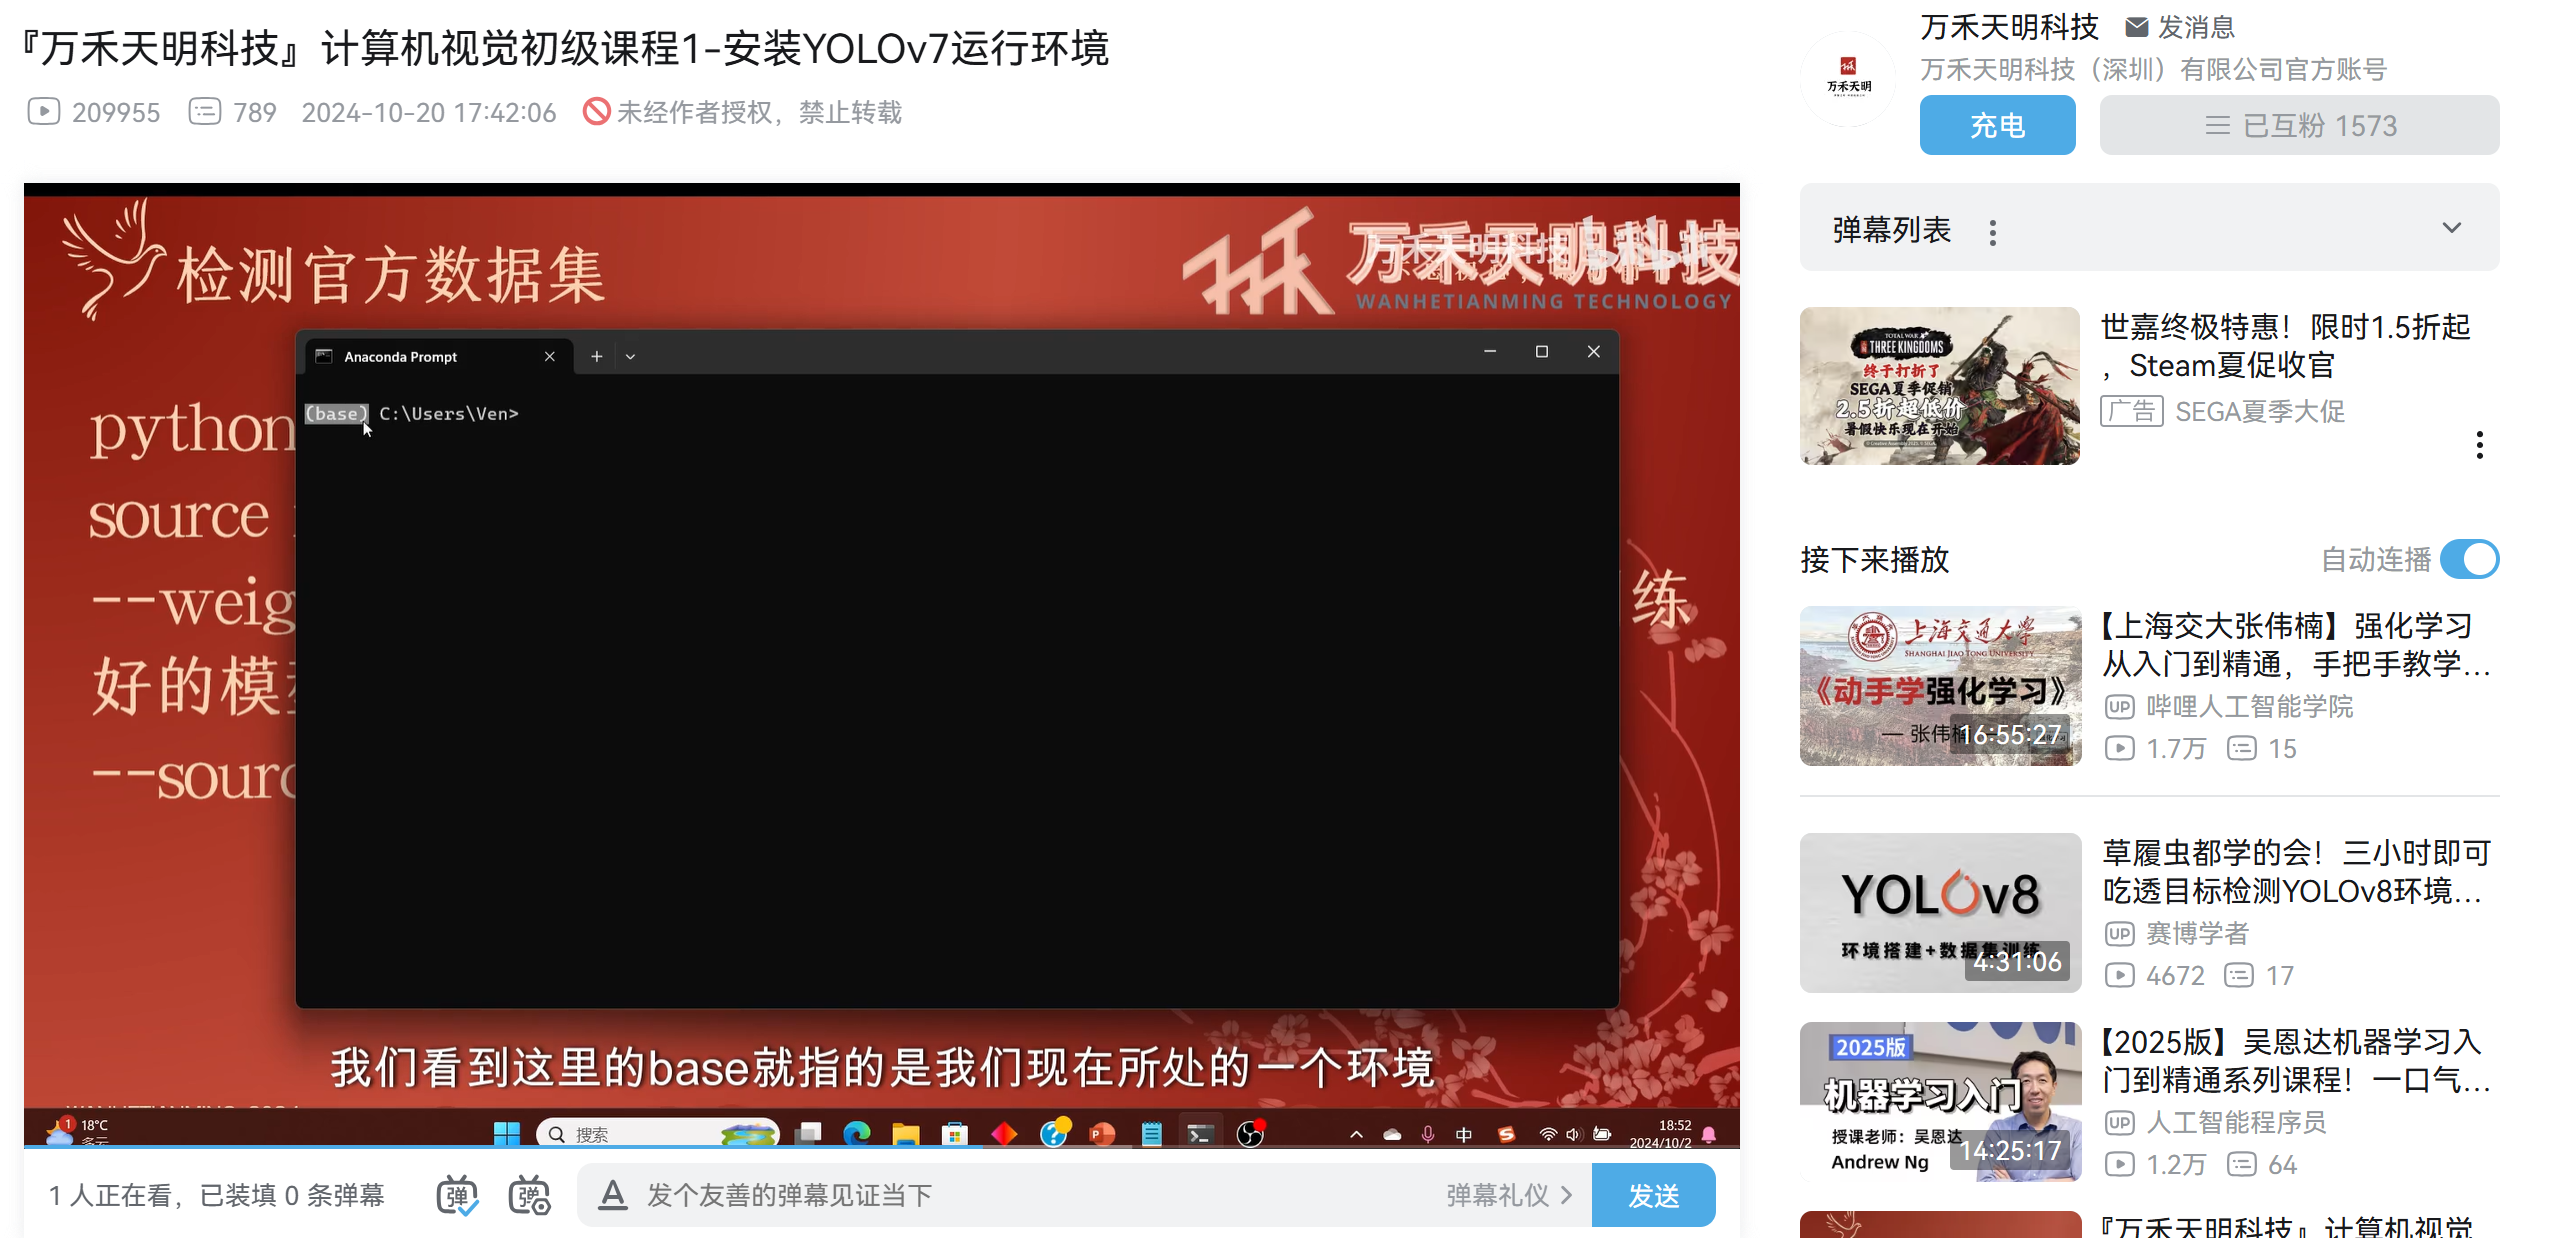Expand the 弹幕列表 panel chevron
This screenshot has height=1238, width=2570.
2452,228
